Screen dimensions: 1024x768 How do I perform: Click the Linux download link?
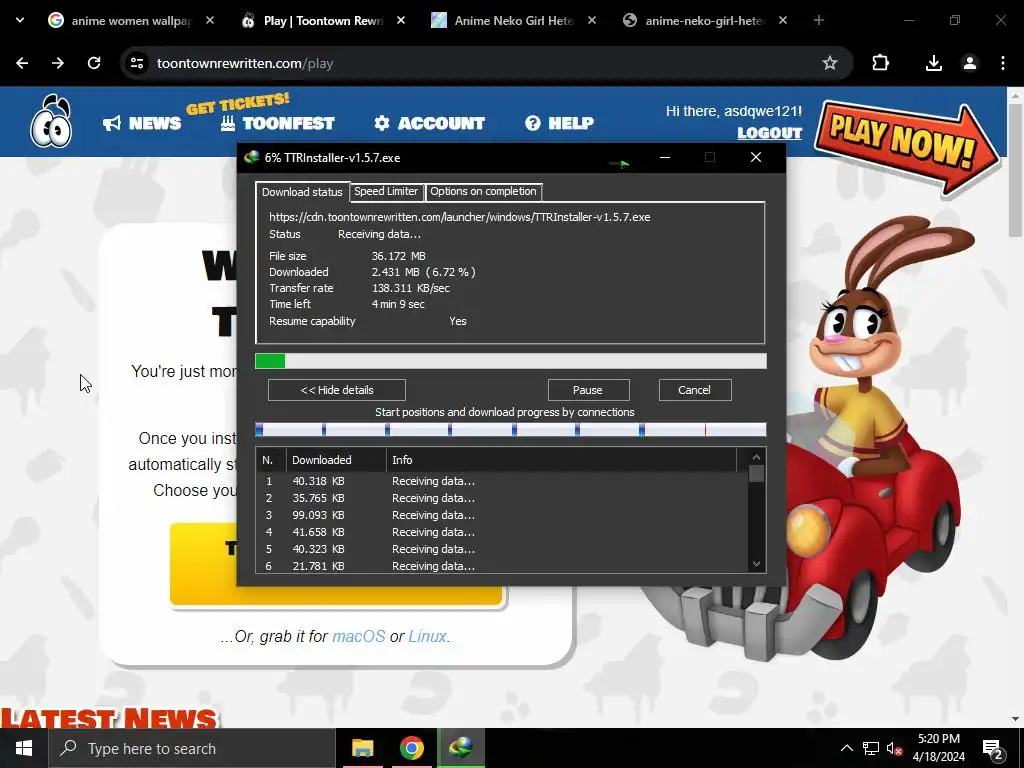click(428, 636)
